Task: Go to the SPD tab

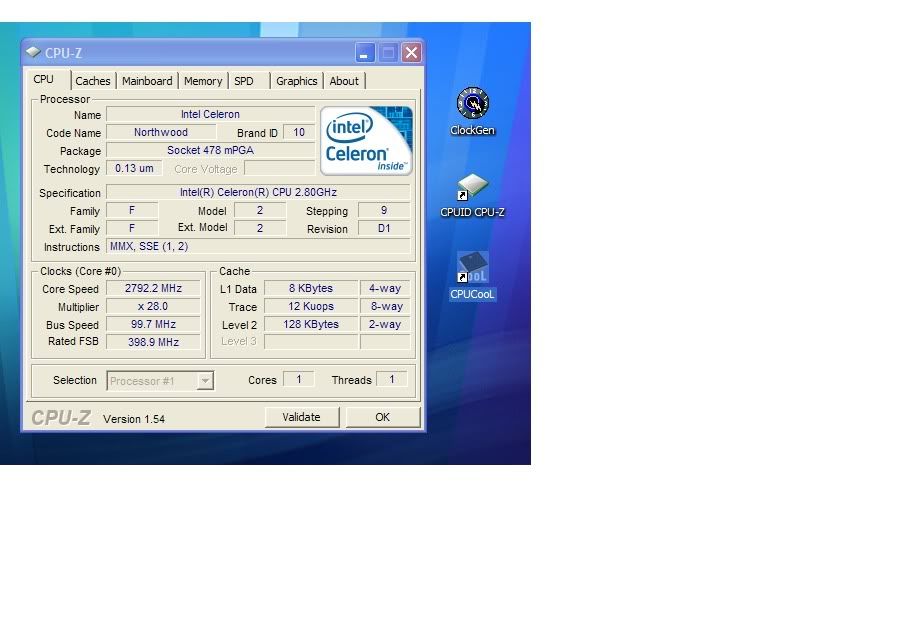Action: (x=244, y=81)
